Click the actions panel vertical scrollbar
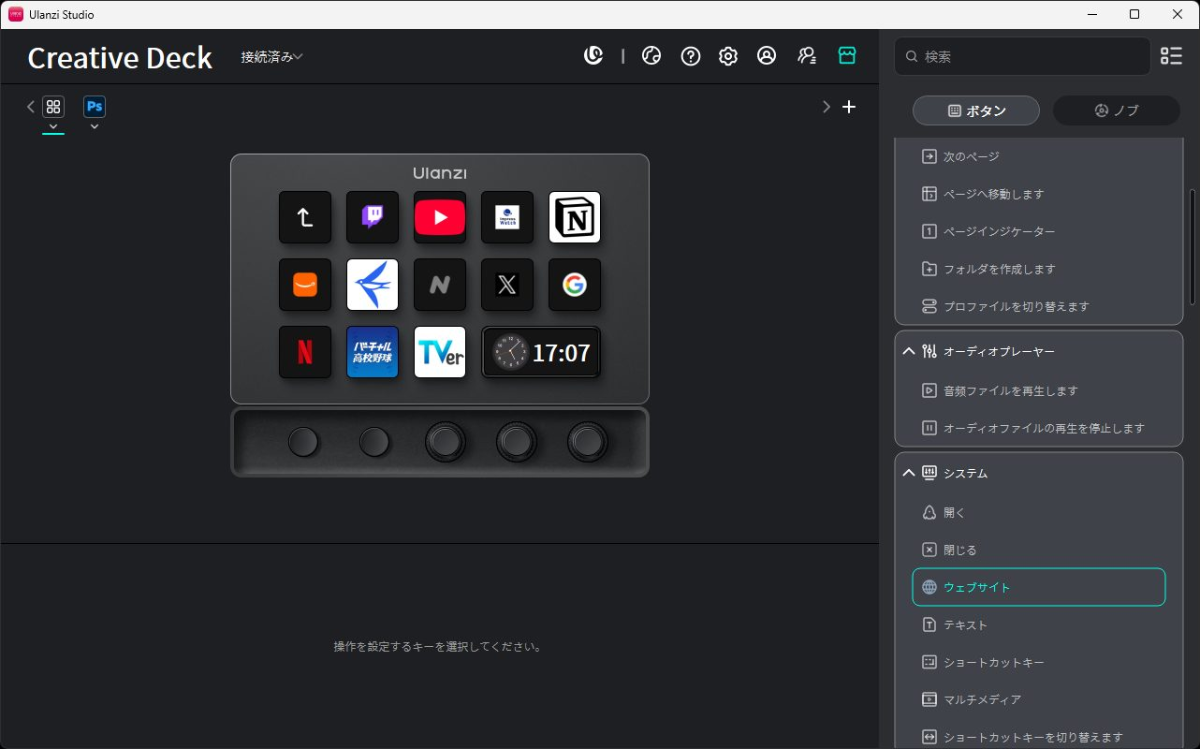The width and height of the screenshot is (1200, 749). coord(1191,247)
